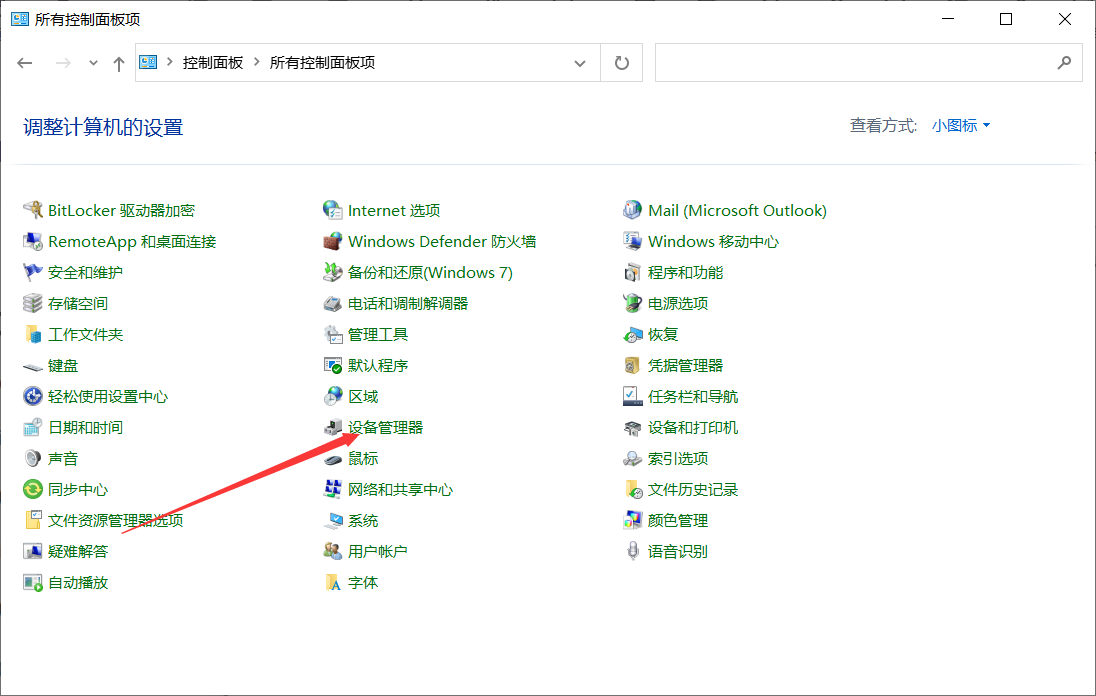
Task: Open the 恢复 link
Action: click(663, 335)
